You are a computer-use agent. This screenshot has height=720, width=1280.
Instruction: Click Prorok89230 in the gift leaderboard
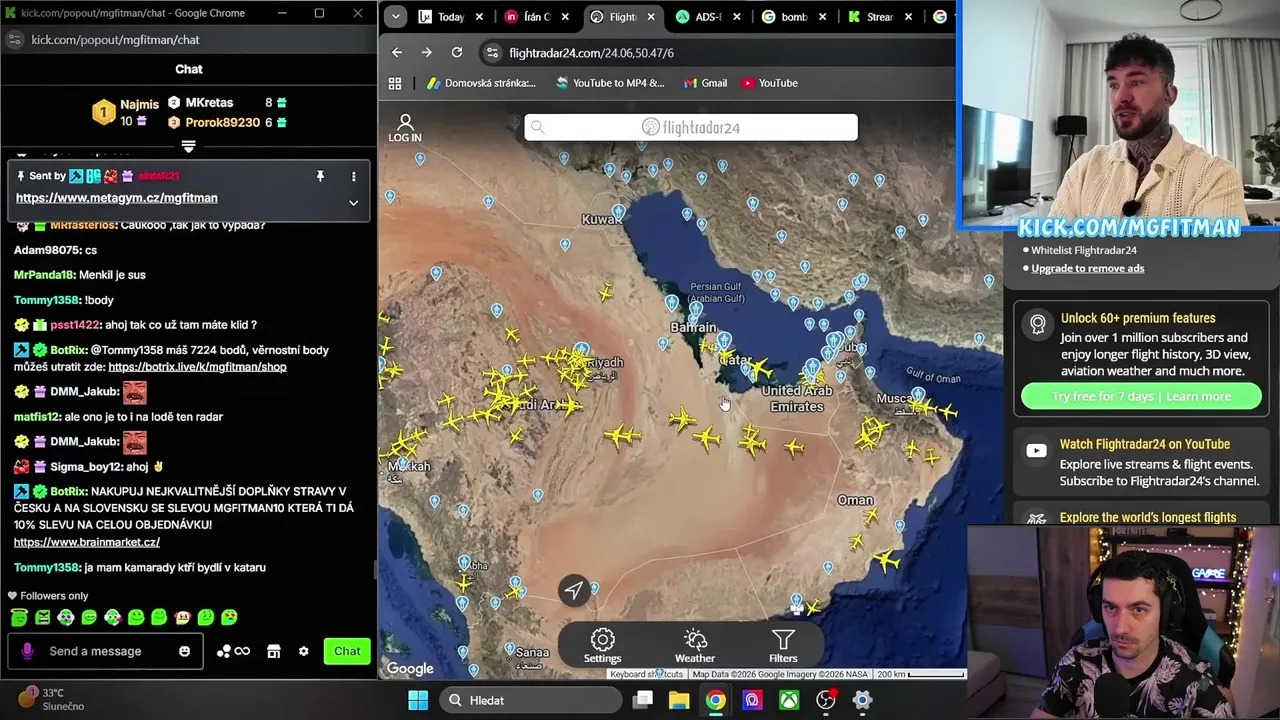222,122
